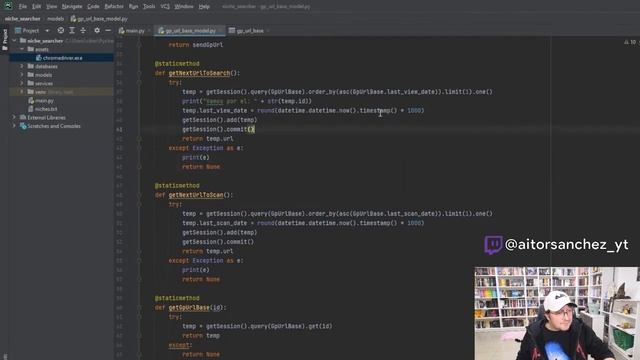The height and width of the screenshot is (360, 640).
Task: Close the gp_url_base table tab
Action: 268,31
